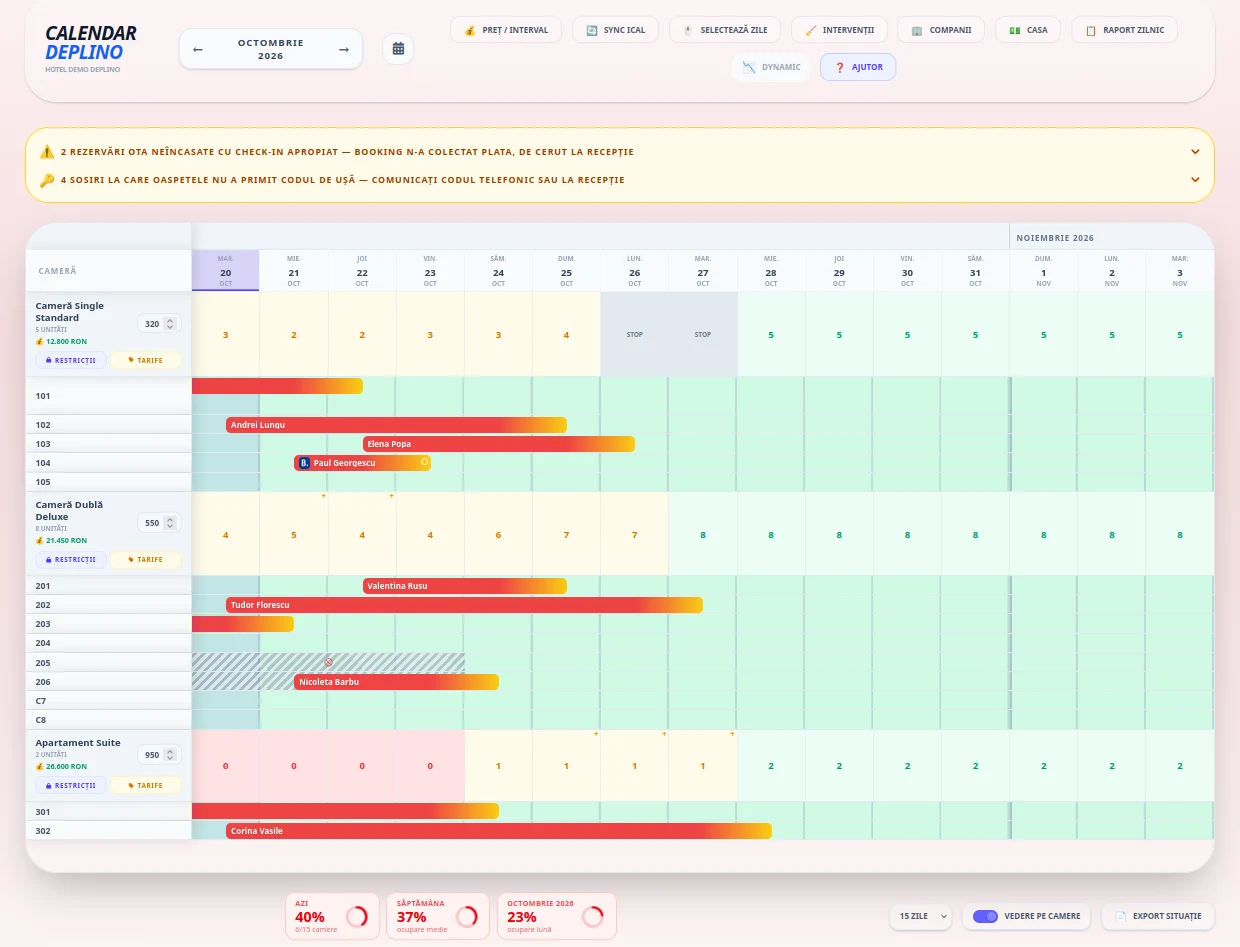This screenshot has height=947, width=1240.
Task: Open Restricții for Apartament Suite
Action: (x=70, y=785)
